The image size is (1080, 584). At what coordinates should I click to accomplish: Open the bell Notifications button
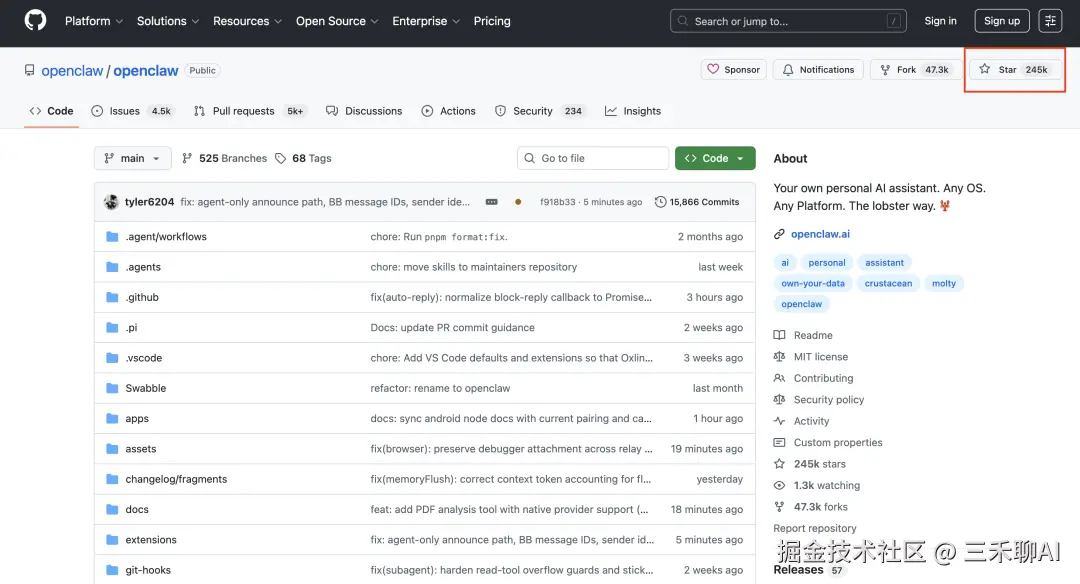click(818, 70)
